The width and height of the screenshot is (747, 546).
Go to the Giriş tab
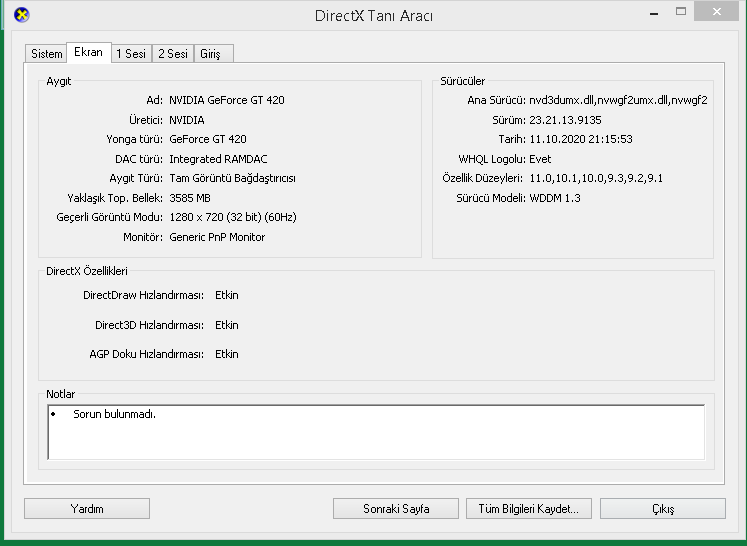(x=213, y=54)
